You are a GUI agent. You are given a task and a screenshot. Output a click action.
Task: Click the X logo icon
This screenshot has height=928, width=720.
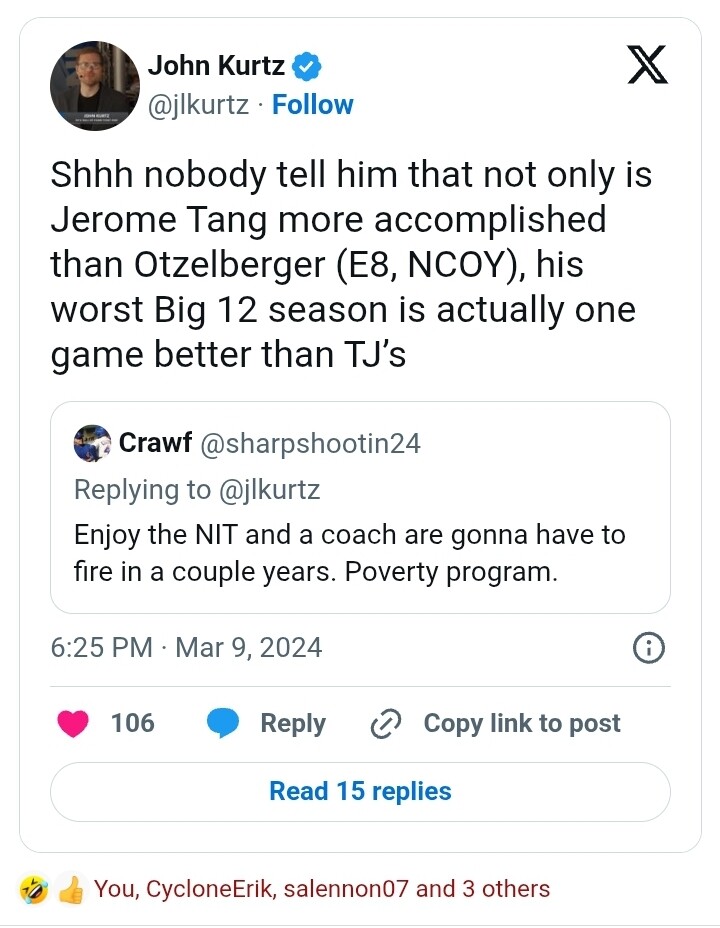[x=647, y=67]
